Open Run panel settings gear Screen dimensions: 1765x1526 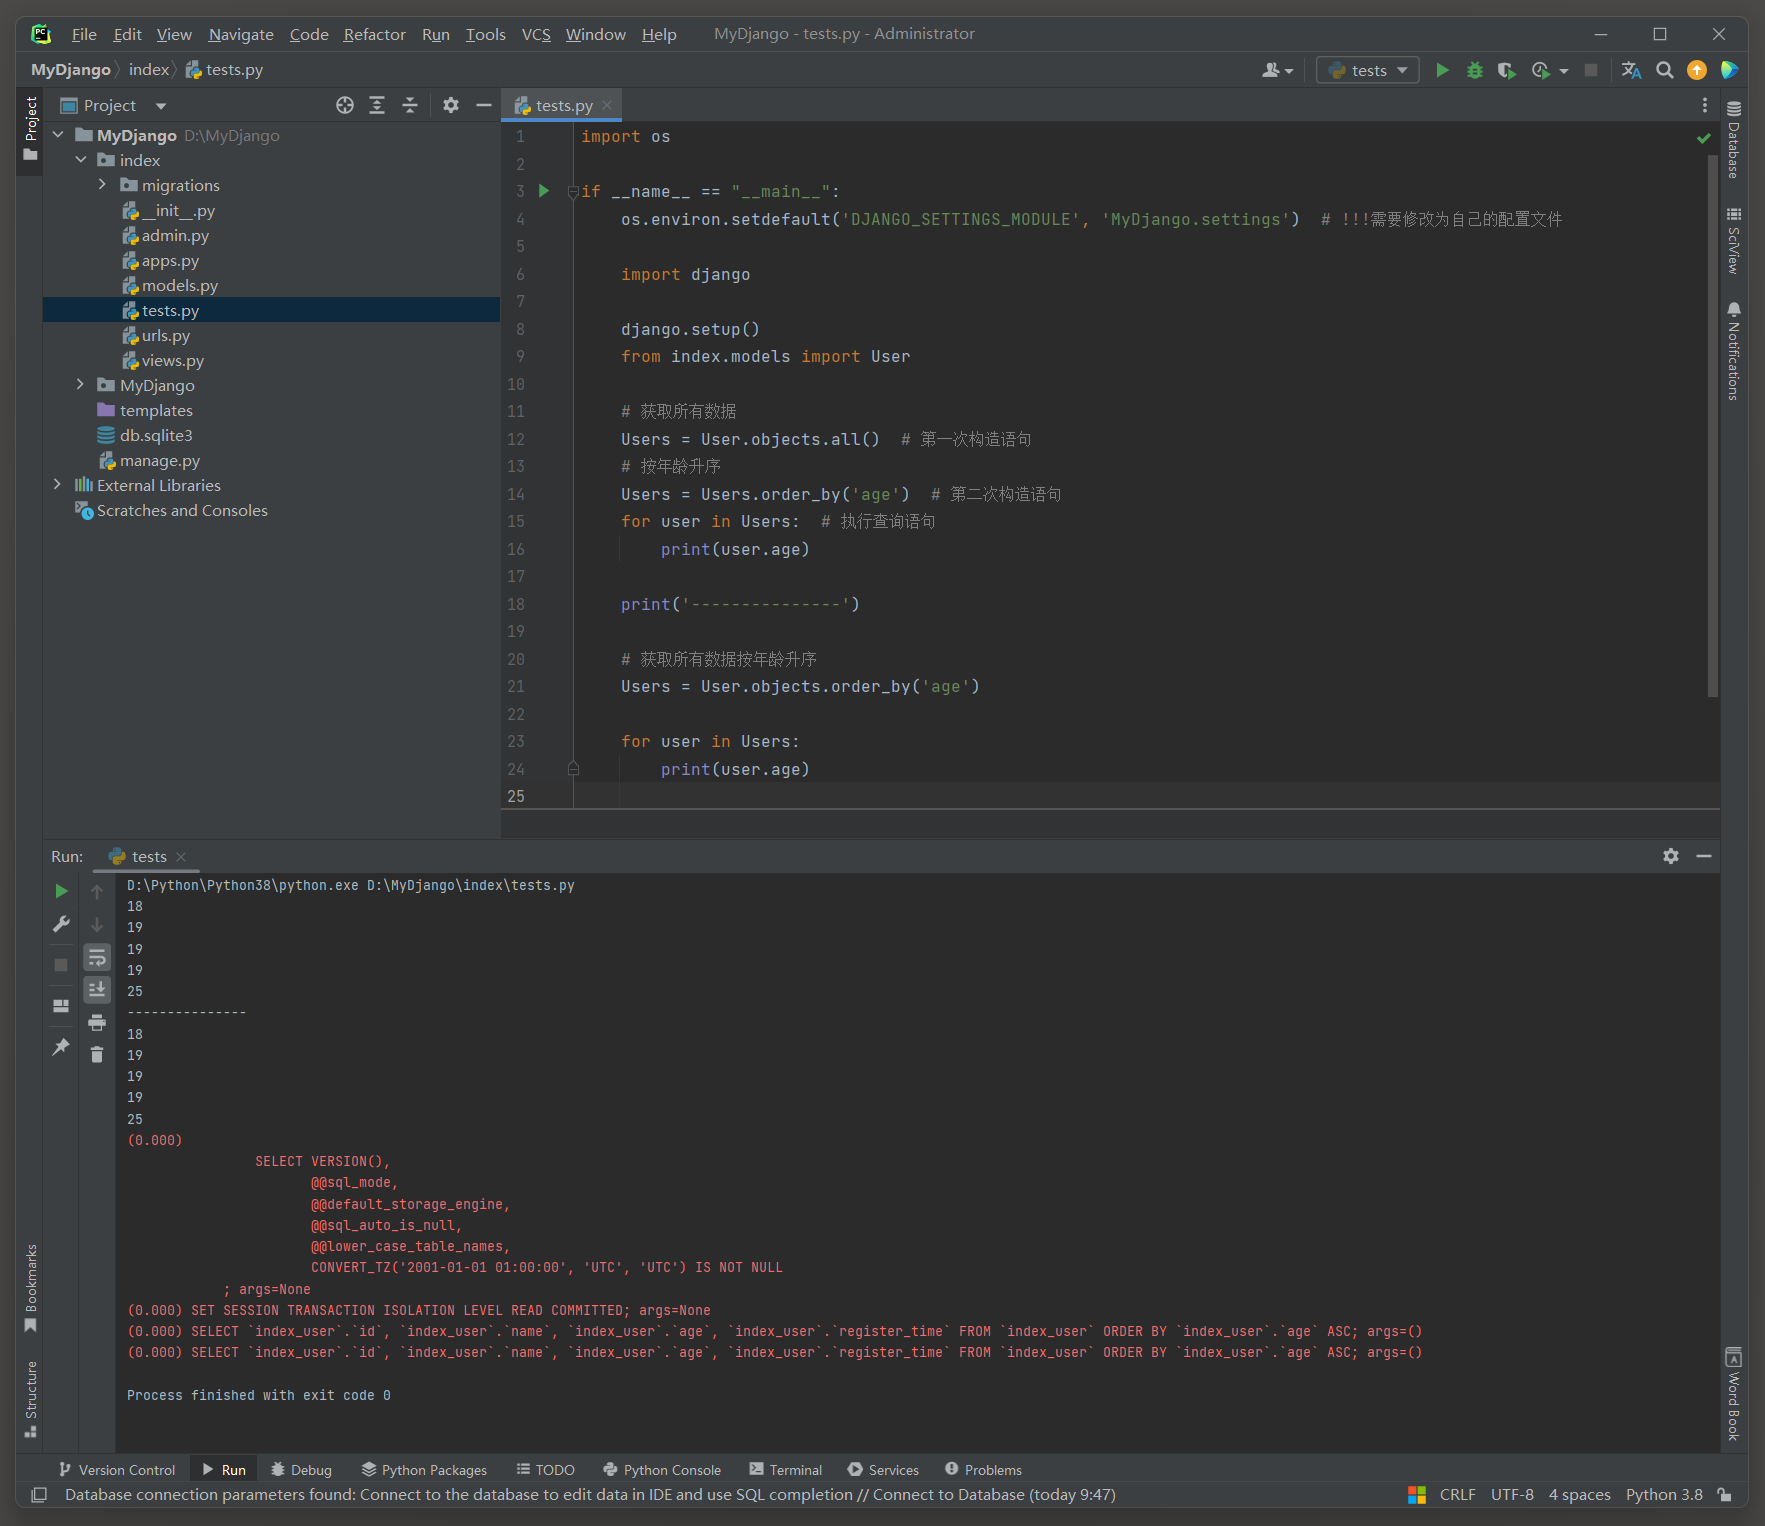(x=1671, y=856)
